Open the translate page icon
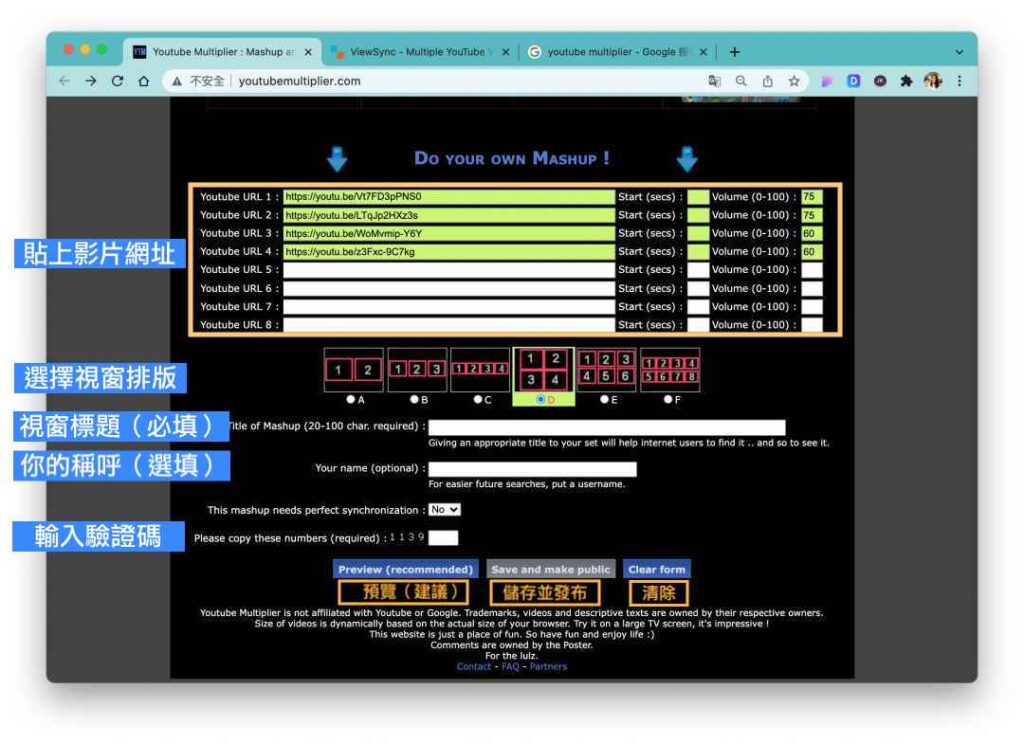 coord(714,81)
